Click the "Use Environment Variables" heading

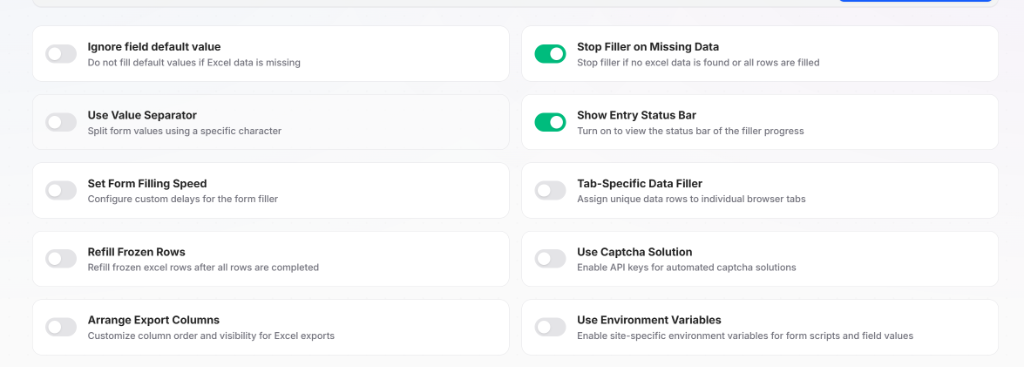(x=649, y=320)
